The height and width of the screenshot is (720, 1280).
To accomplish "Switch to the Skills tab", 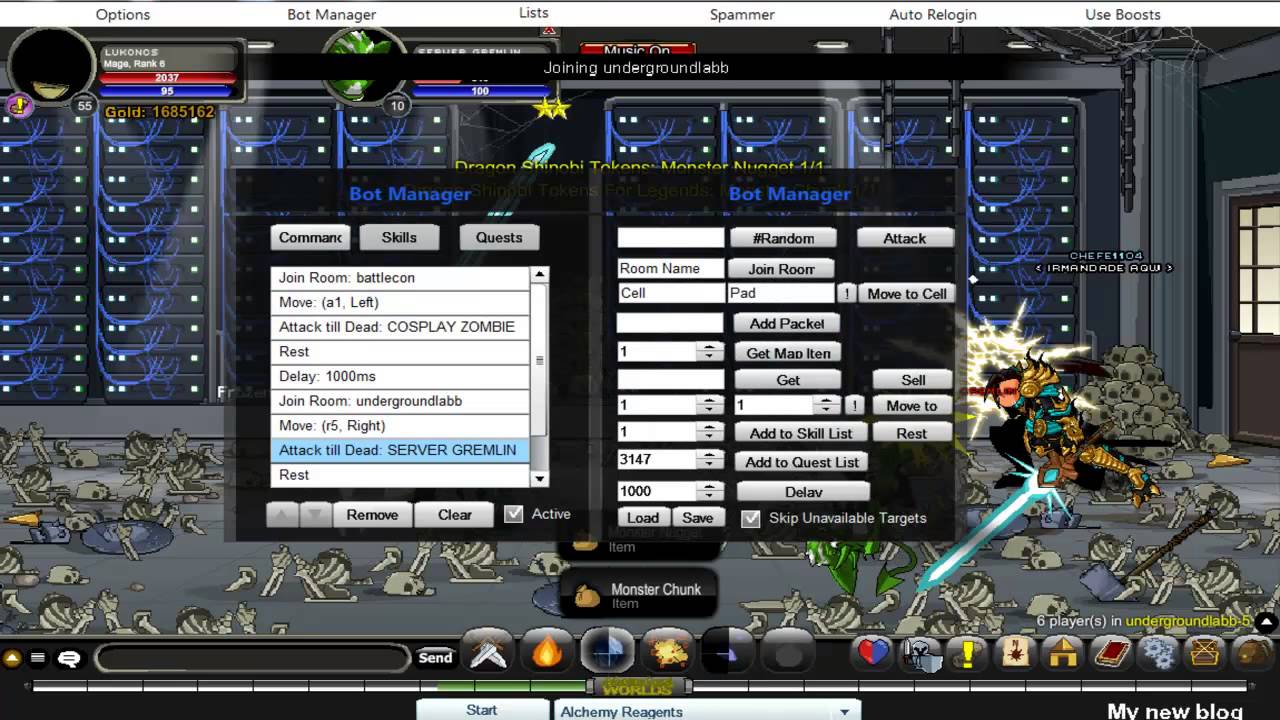I will click(x=399, y=237).
